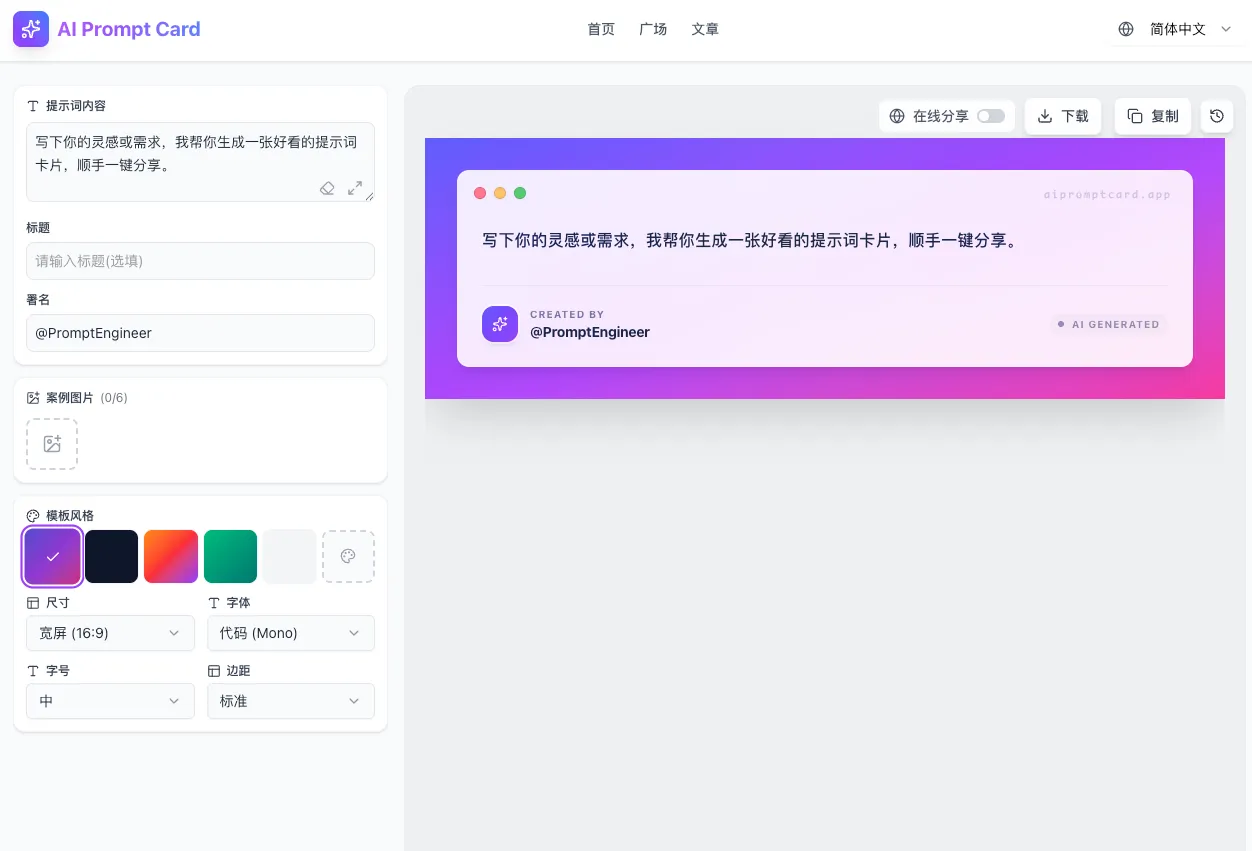Enable the 在线分享 sharing toggle
1252x851 pixels.
(x=991, y=116)
